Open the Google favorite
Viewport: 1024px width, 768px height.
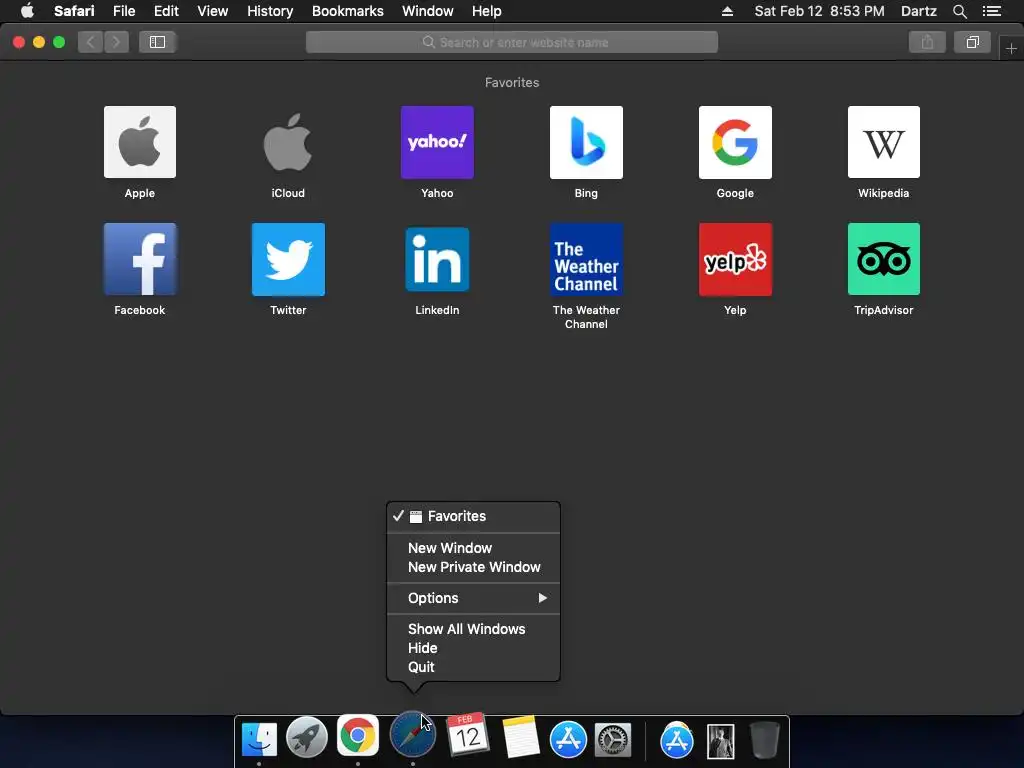[735, 142]
